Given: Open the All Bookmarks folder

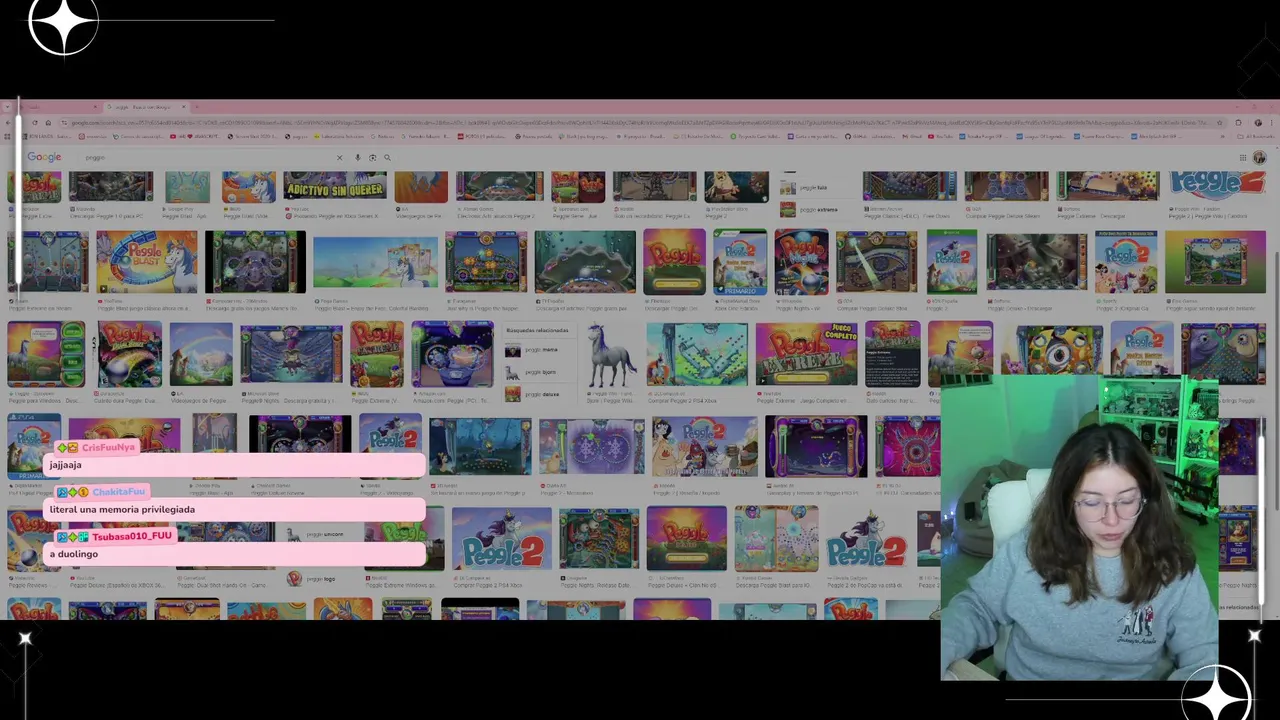Looking at the screenshot, I should (1255, 136).
